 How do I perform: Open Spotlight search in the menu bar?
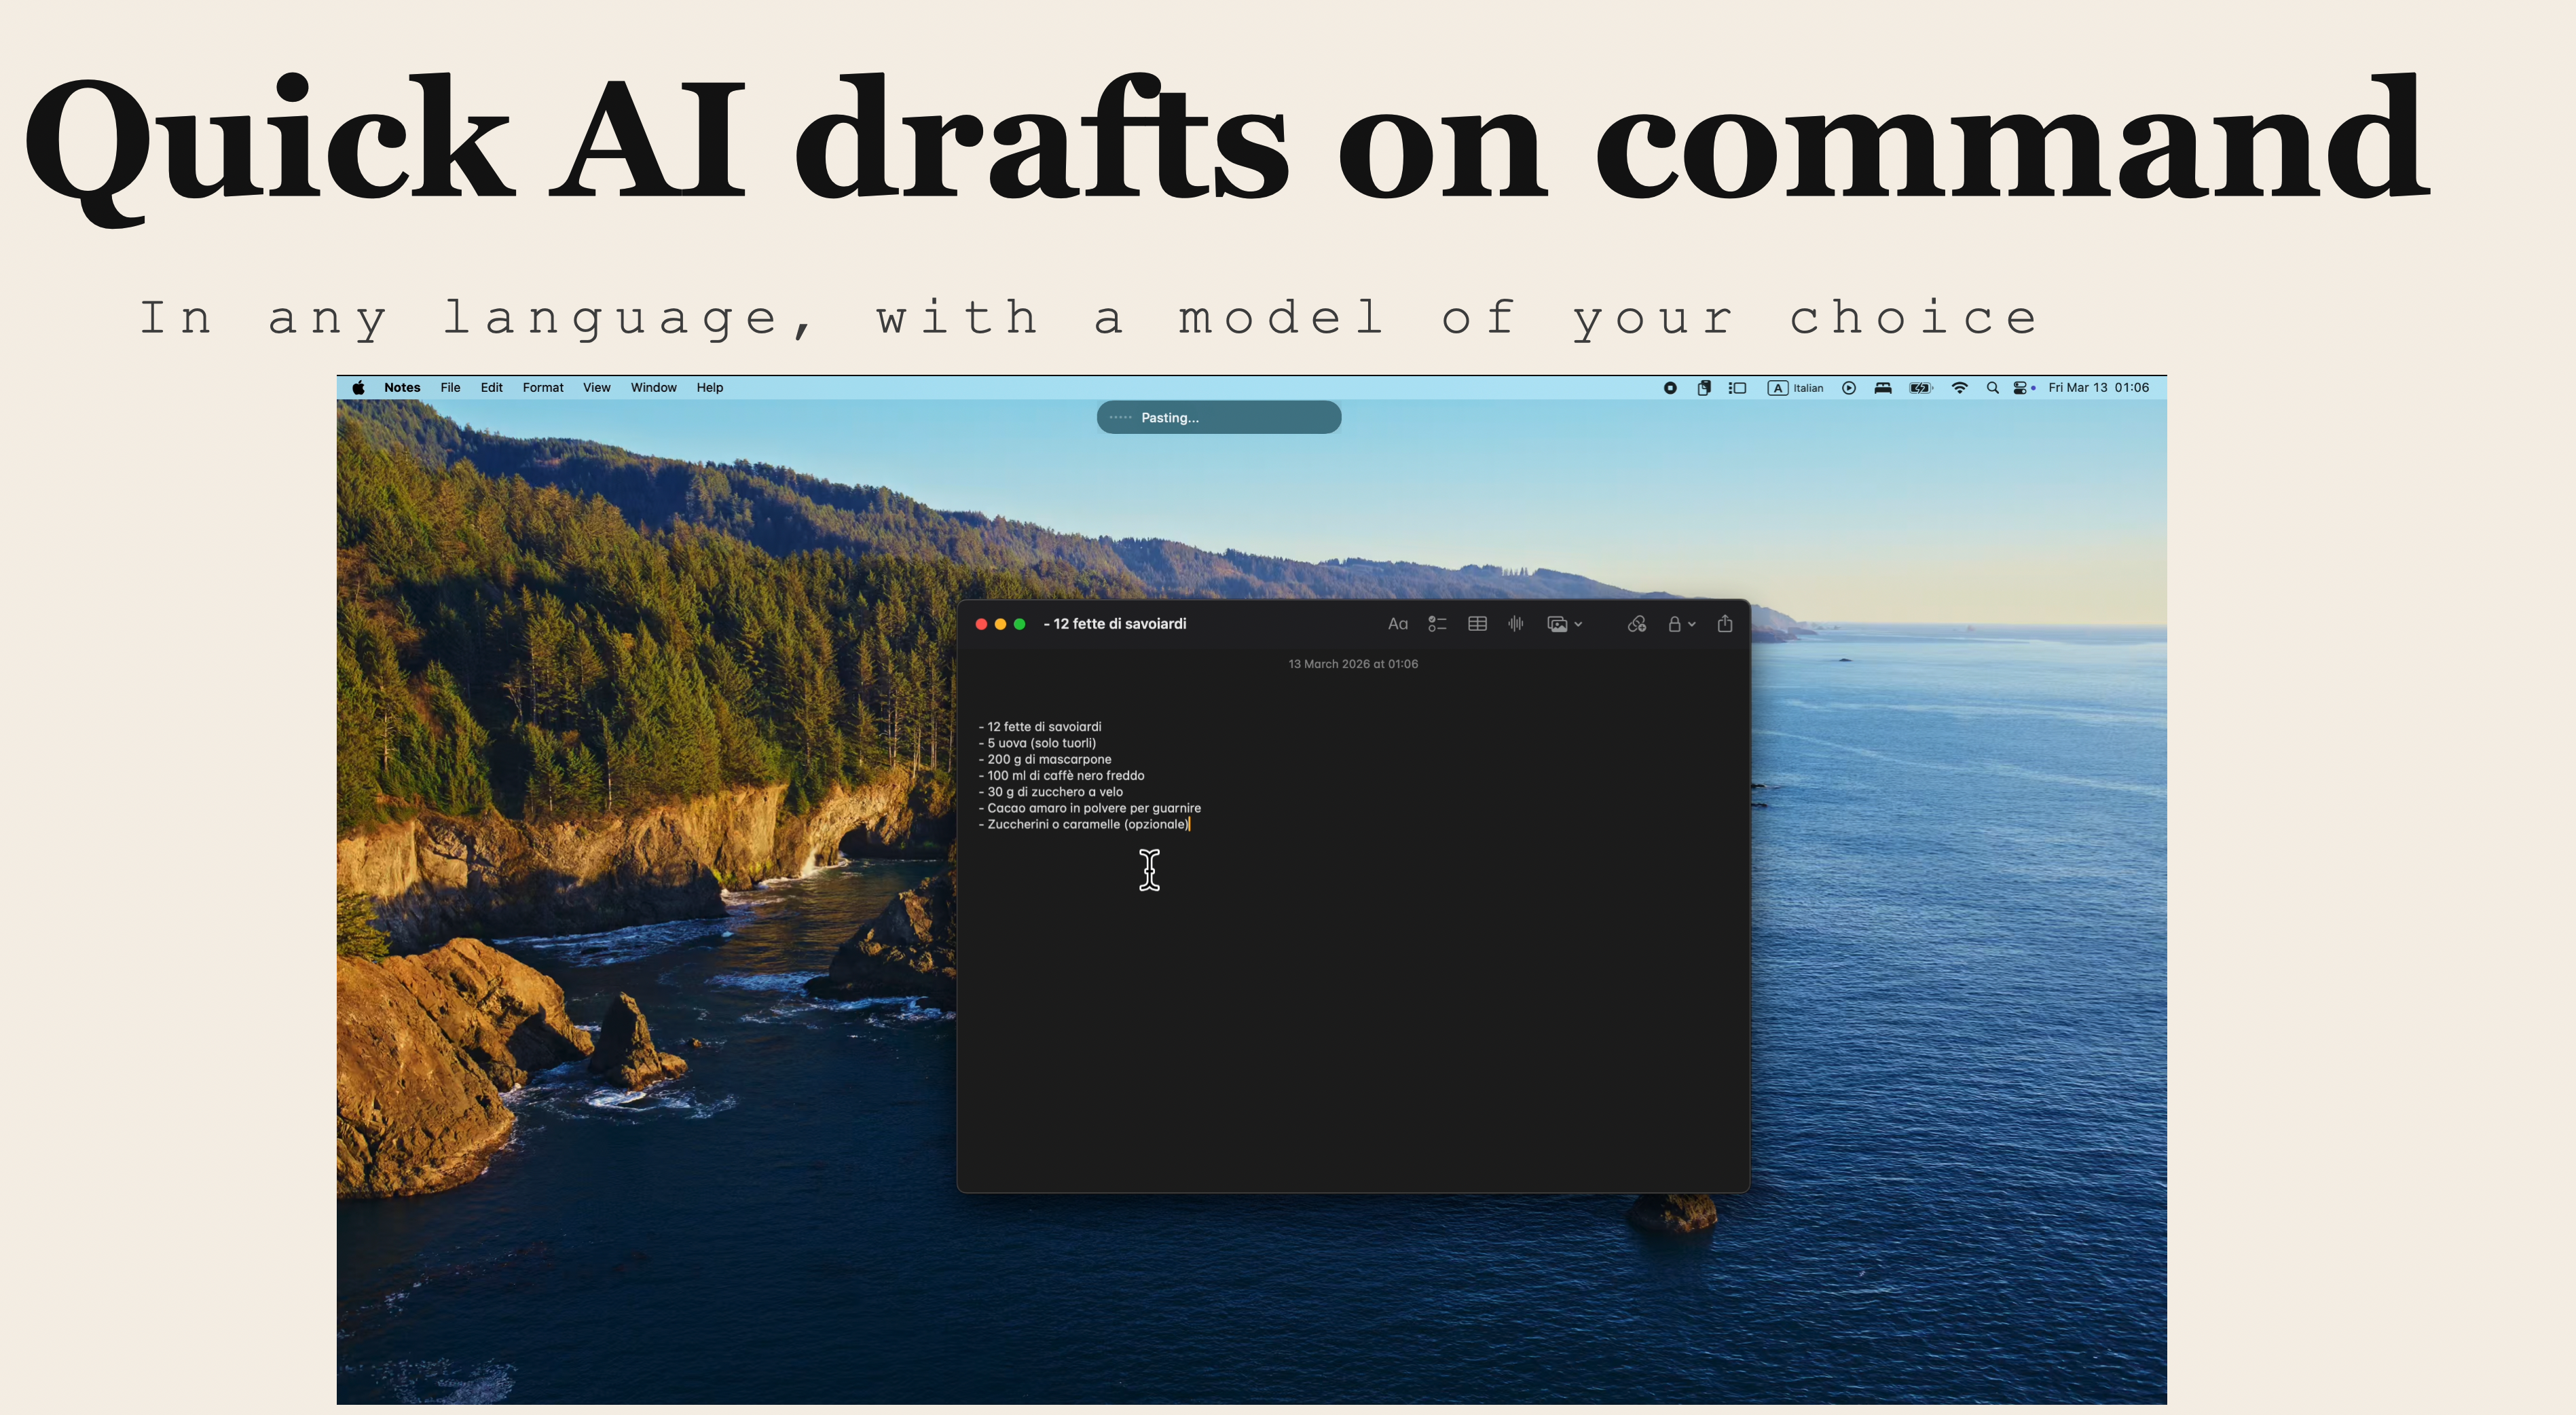pos(1992,388)
